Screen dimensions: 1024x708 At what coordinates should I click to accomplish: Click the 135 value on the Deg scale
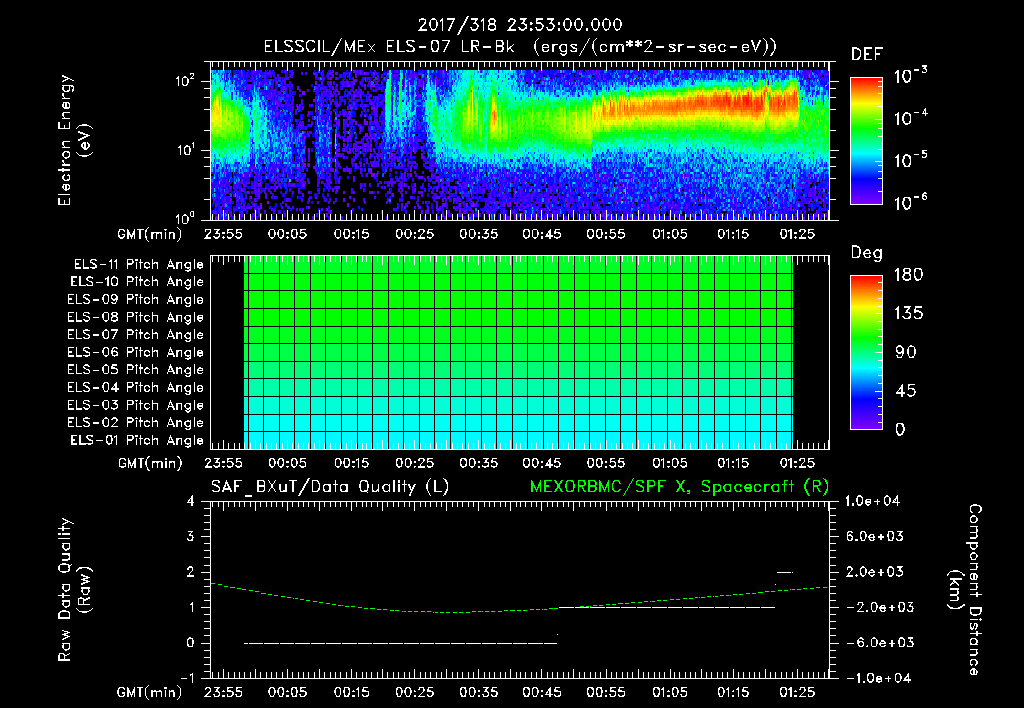pyautogui.click(x=908, y=314)
